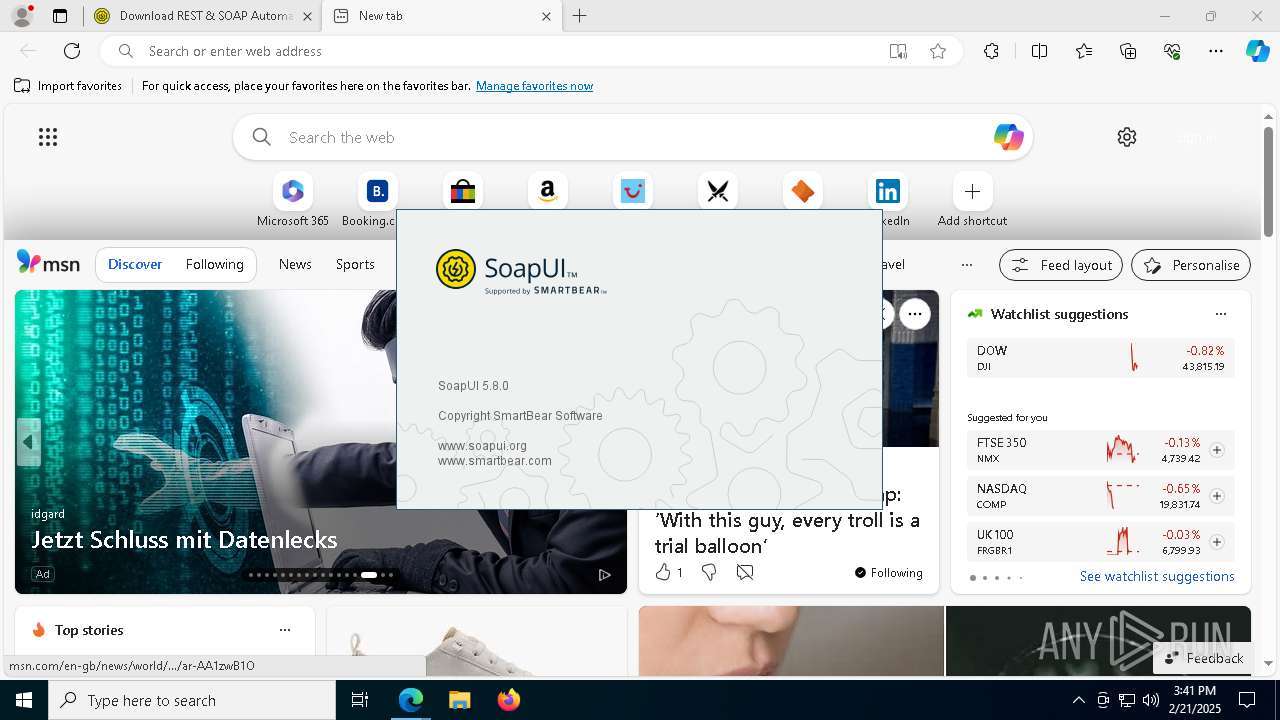Viewport: 1280px width, 720px height.
Task: Click the Search the web box
Action: (633, 137)
